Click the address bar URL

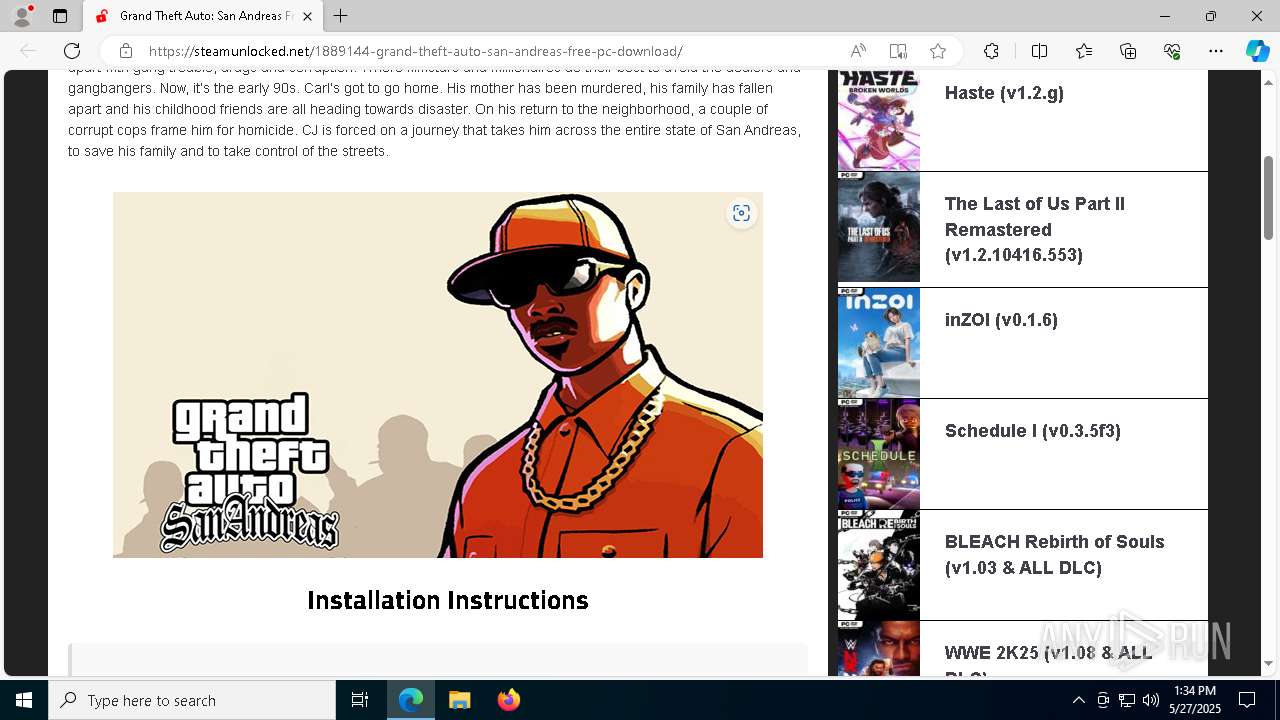[415, 51]
